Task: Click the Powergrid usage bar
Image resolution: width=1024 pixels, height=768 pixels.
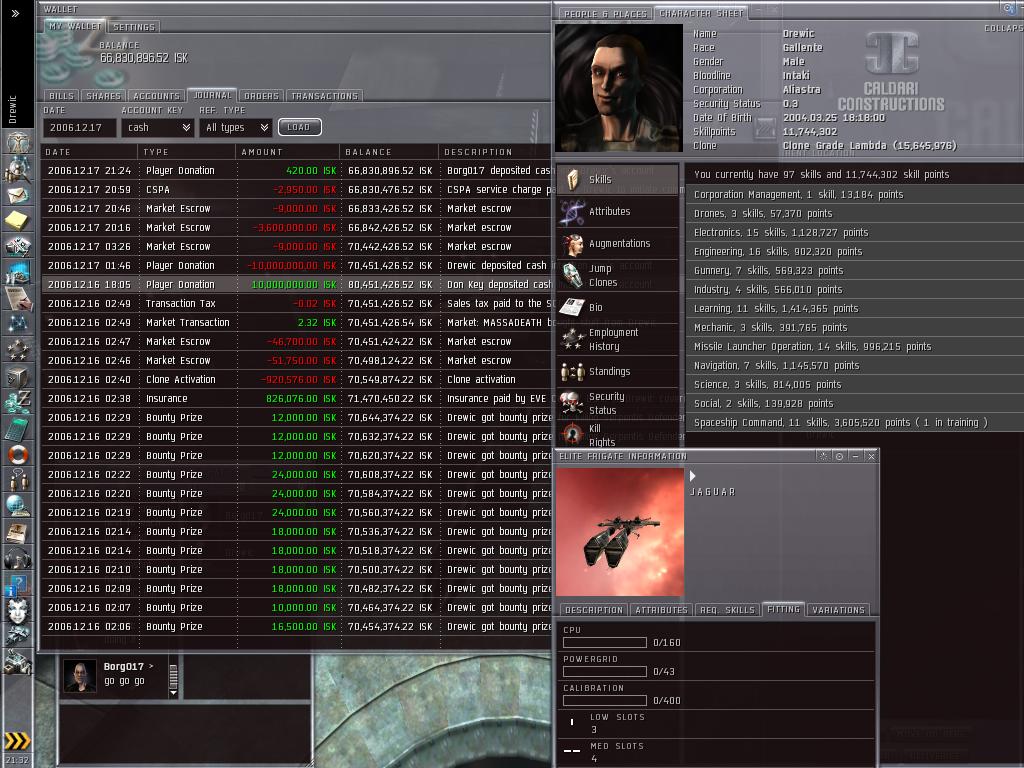Action: coord(605,671)
